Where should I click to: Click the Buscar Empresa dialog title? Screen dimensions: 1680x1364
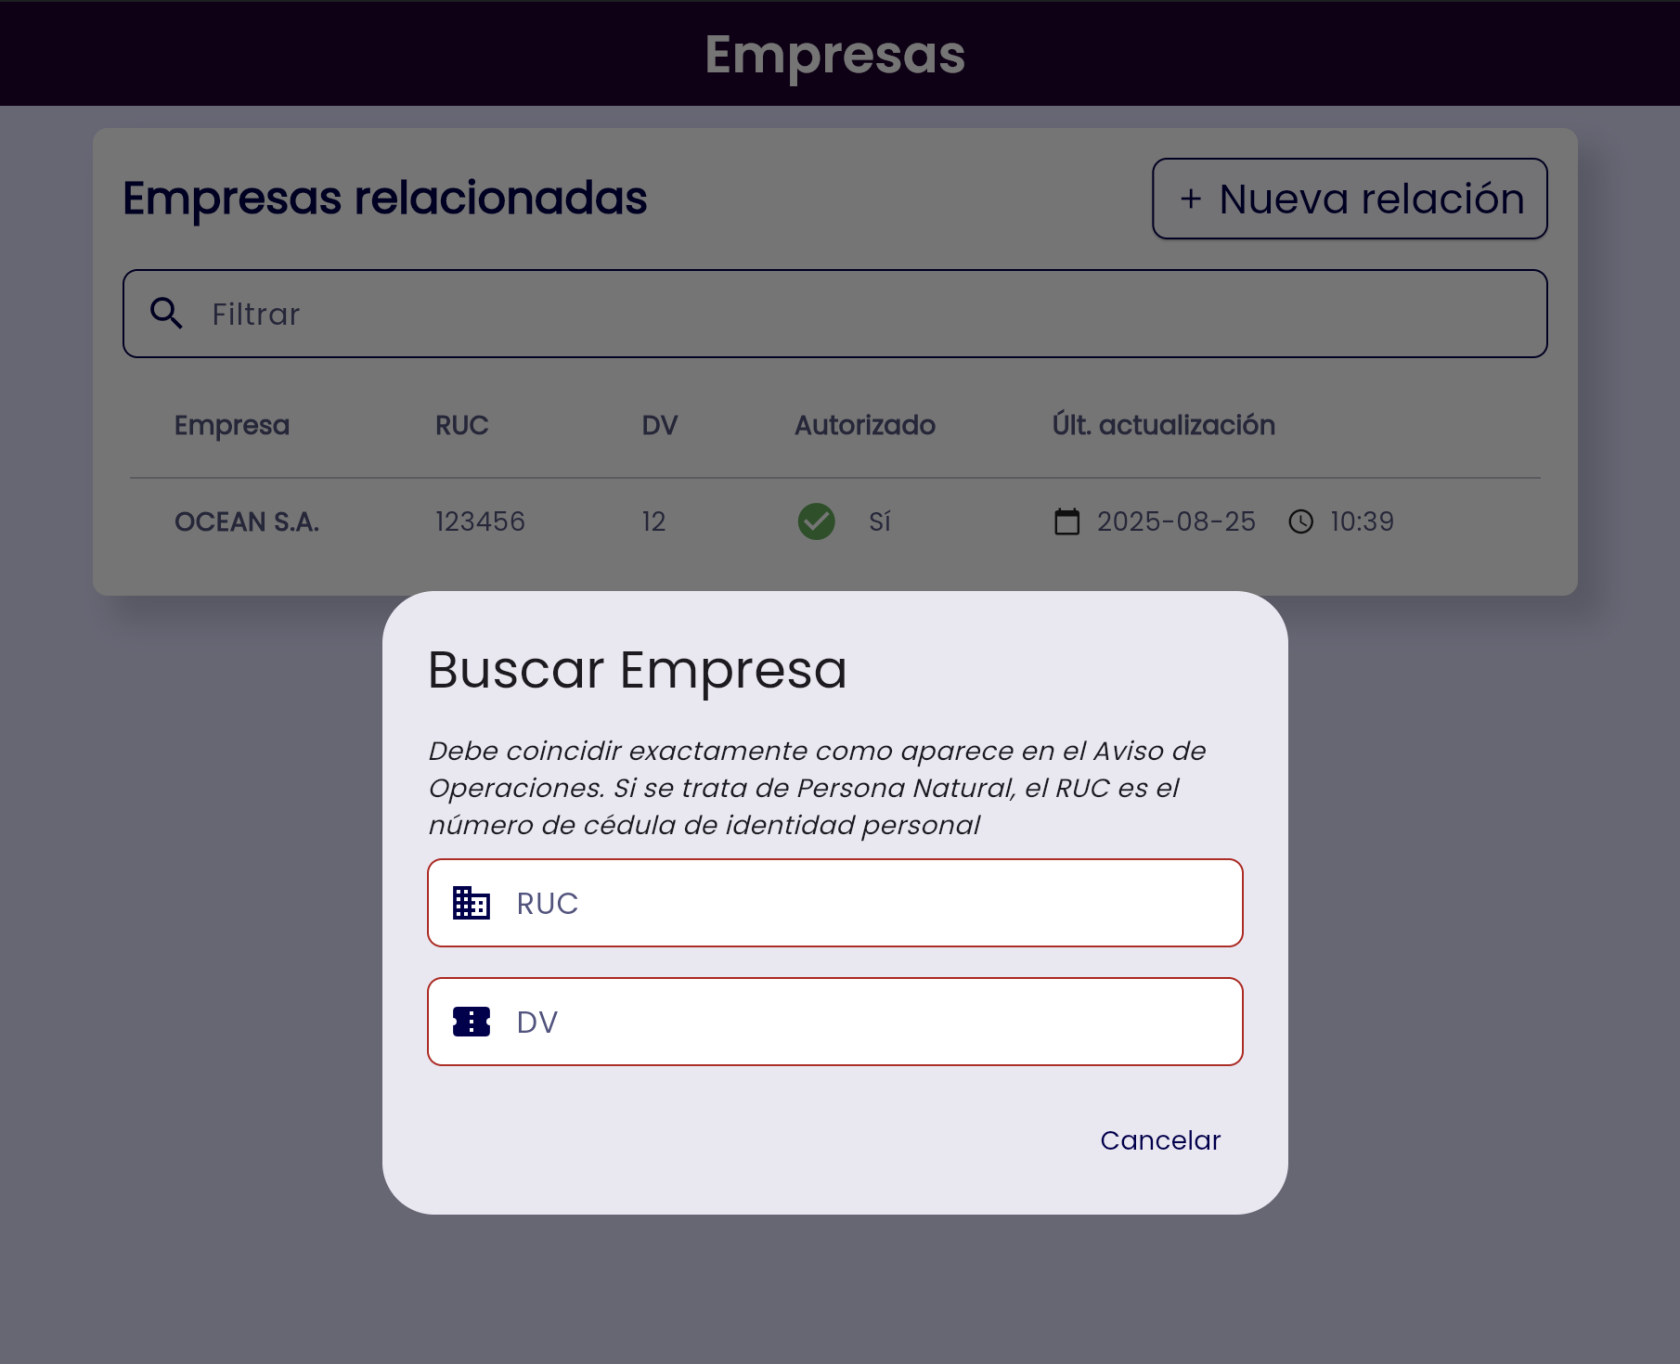tap(637, 670)
